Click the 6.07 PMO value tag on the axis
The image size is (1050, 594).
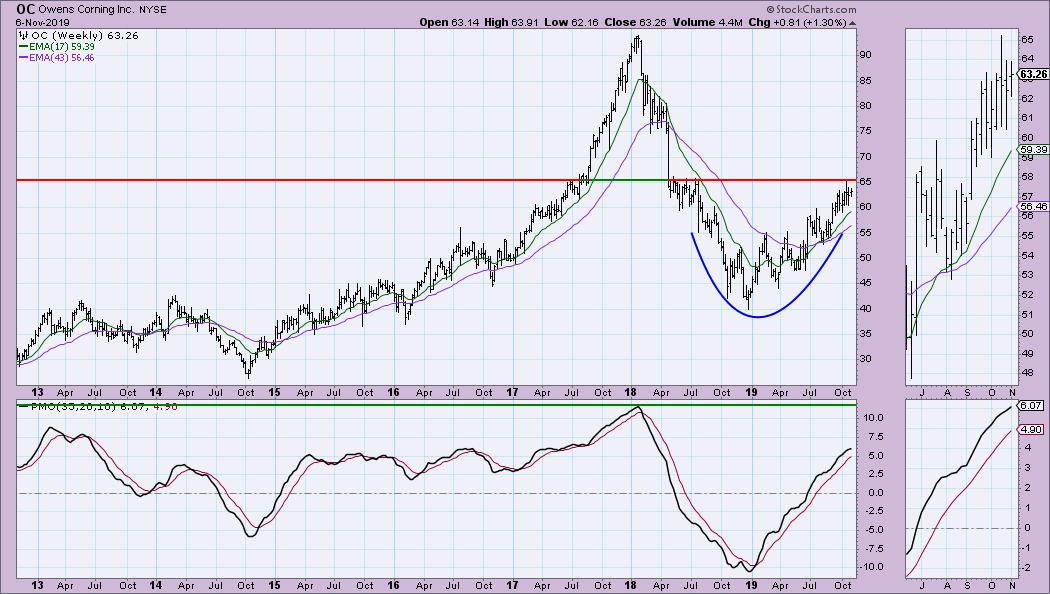click(x=1030, y=406)
